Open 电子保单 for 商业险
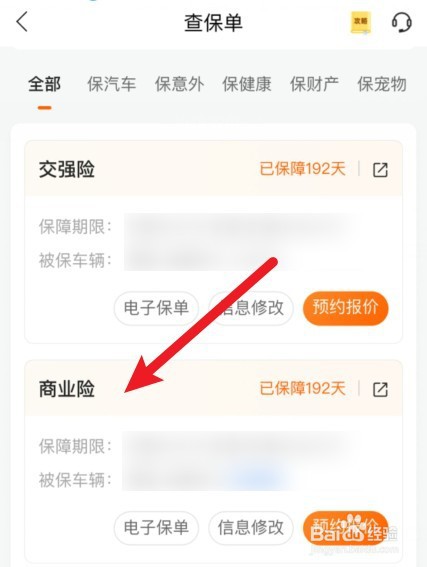The width and height of the screenshot is (427, 567). coord(156,528)
